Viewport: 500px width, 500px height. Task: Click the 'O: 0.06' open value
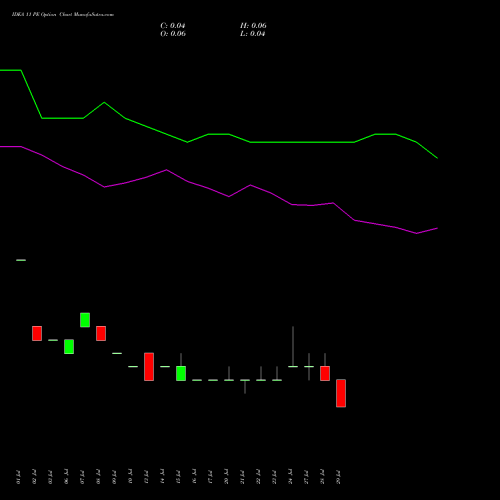tap(173, 34)
